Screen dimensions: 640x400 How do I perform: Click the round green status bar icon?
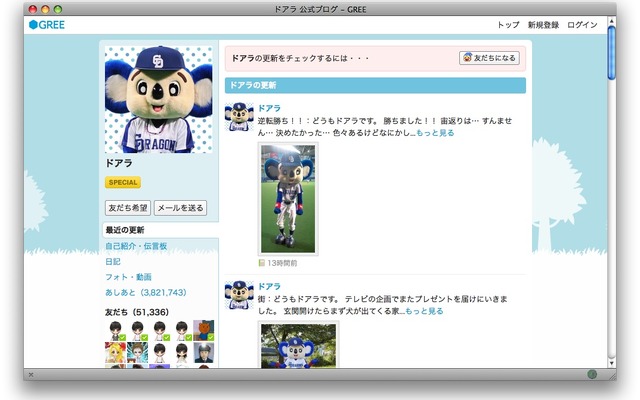point(592,374)
